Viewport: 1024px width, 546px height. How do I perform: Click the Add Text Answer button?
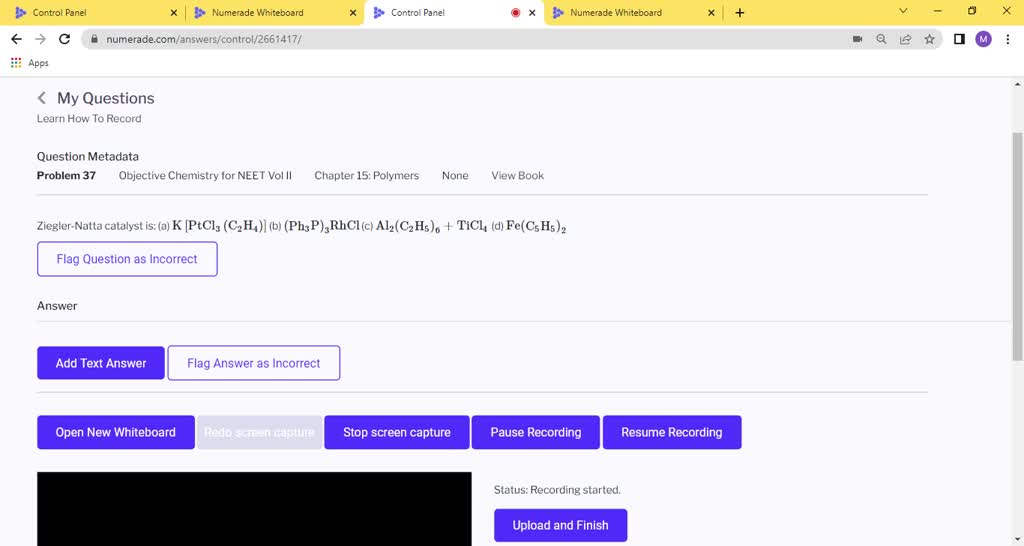click(101, 363)
